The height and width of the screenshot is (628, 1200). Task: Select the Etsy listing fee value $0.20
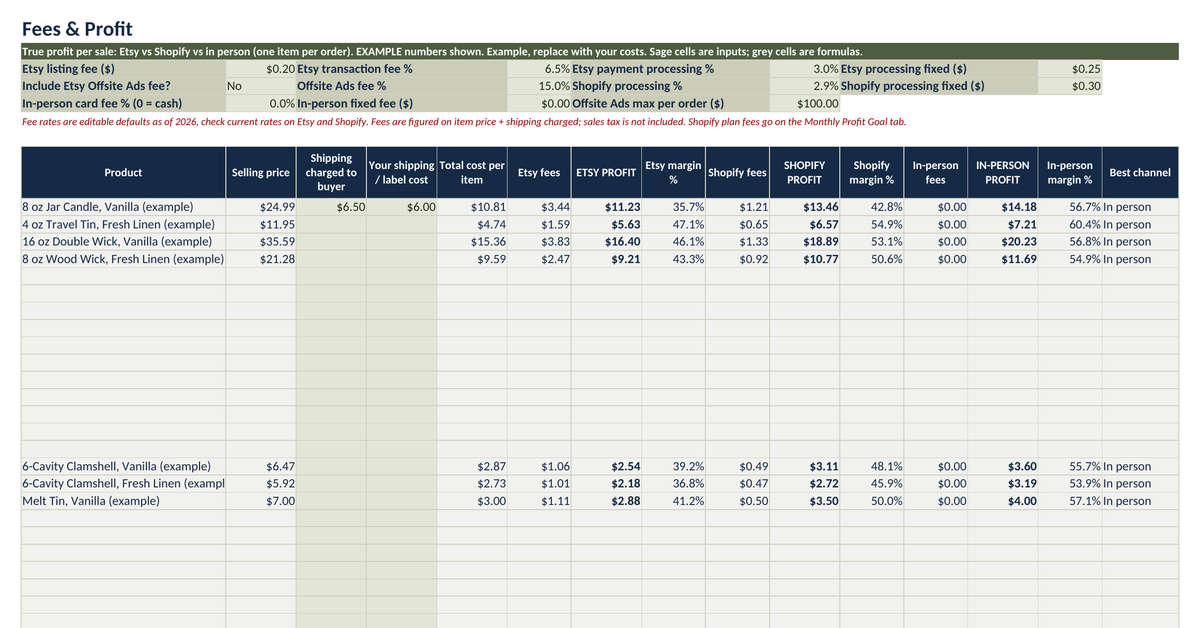coord(261,69)
